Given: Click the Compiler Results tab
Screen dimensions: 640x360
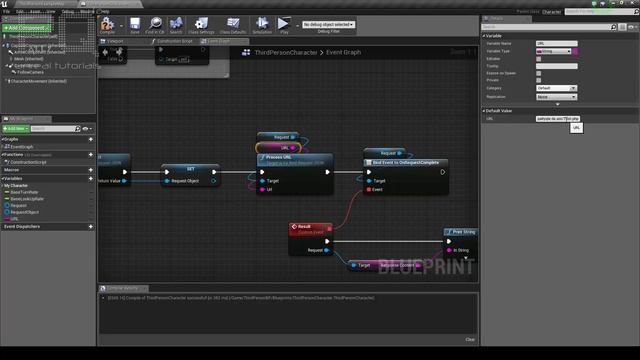Looking at the screenshot, I should 123,288.
